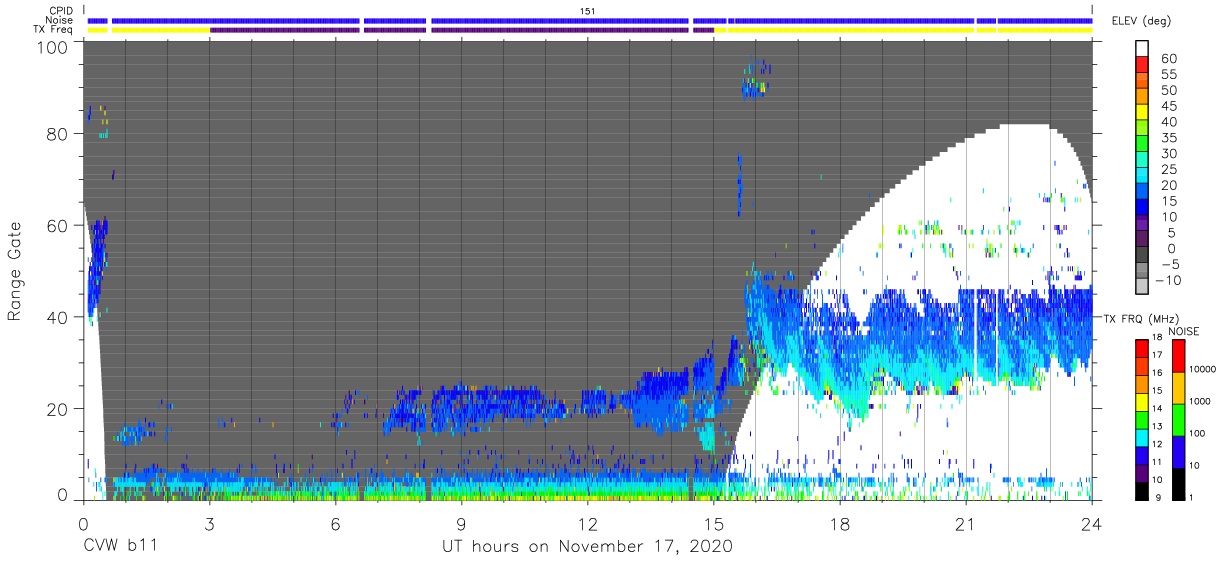
Task: Click the black noise level 1 swatch
Action: (1177, 482)
